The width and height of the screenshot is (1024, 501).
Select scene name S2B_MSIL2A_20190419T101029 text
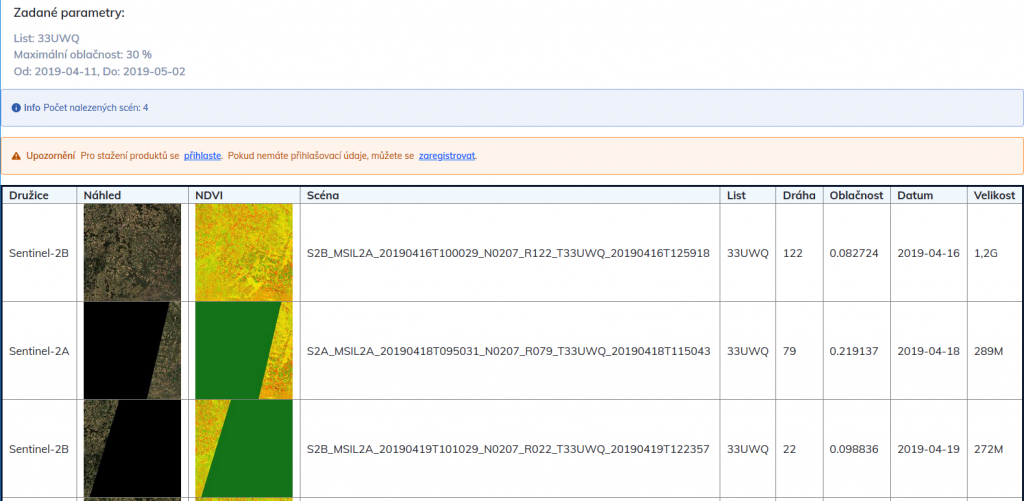click(508, 449)
